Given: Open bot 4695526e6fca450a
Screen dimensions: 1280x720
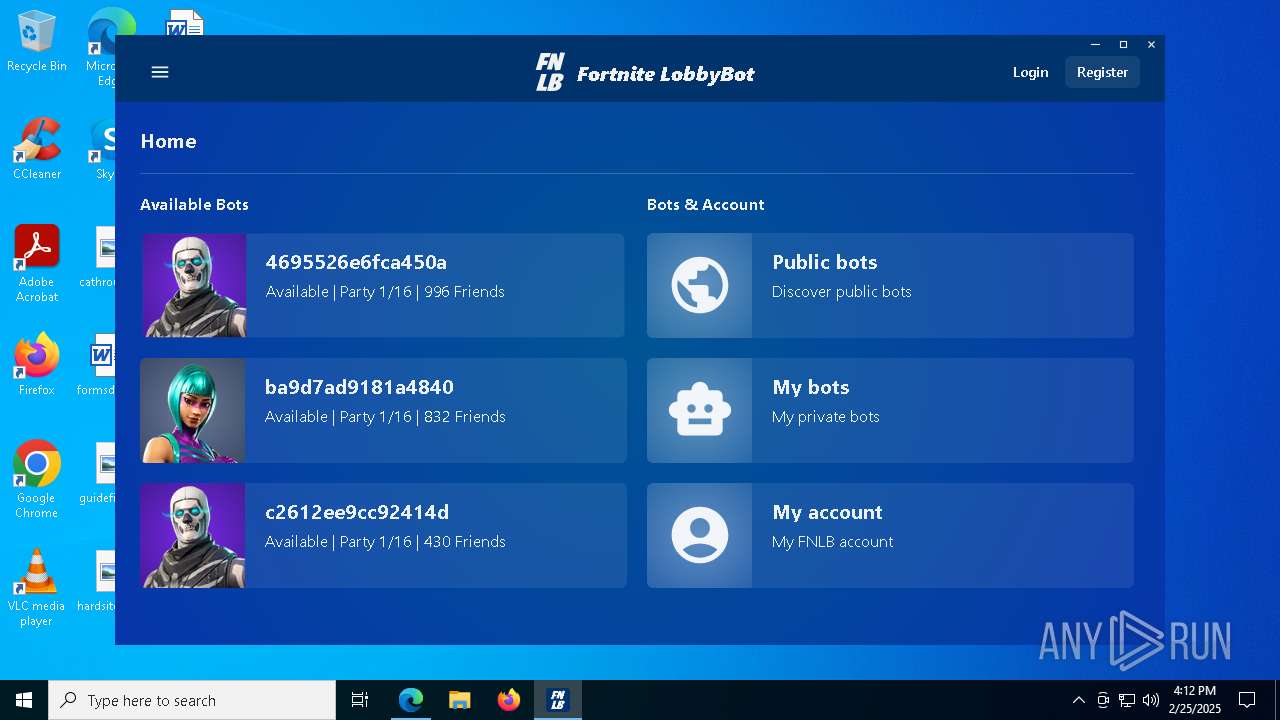Looking at the screenshot, I should click(382, 285).
